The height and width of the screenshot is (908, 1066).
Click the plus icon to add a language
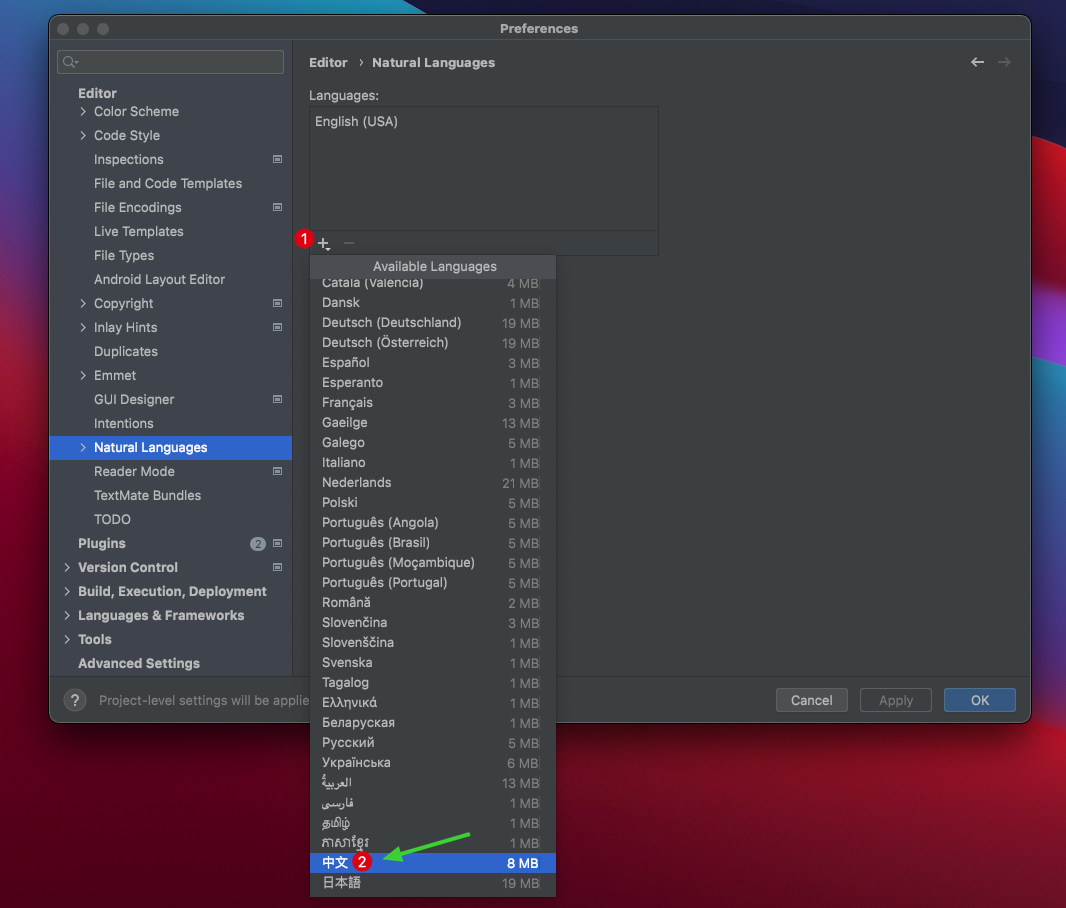(323, 243)
